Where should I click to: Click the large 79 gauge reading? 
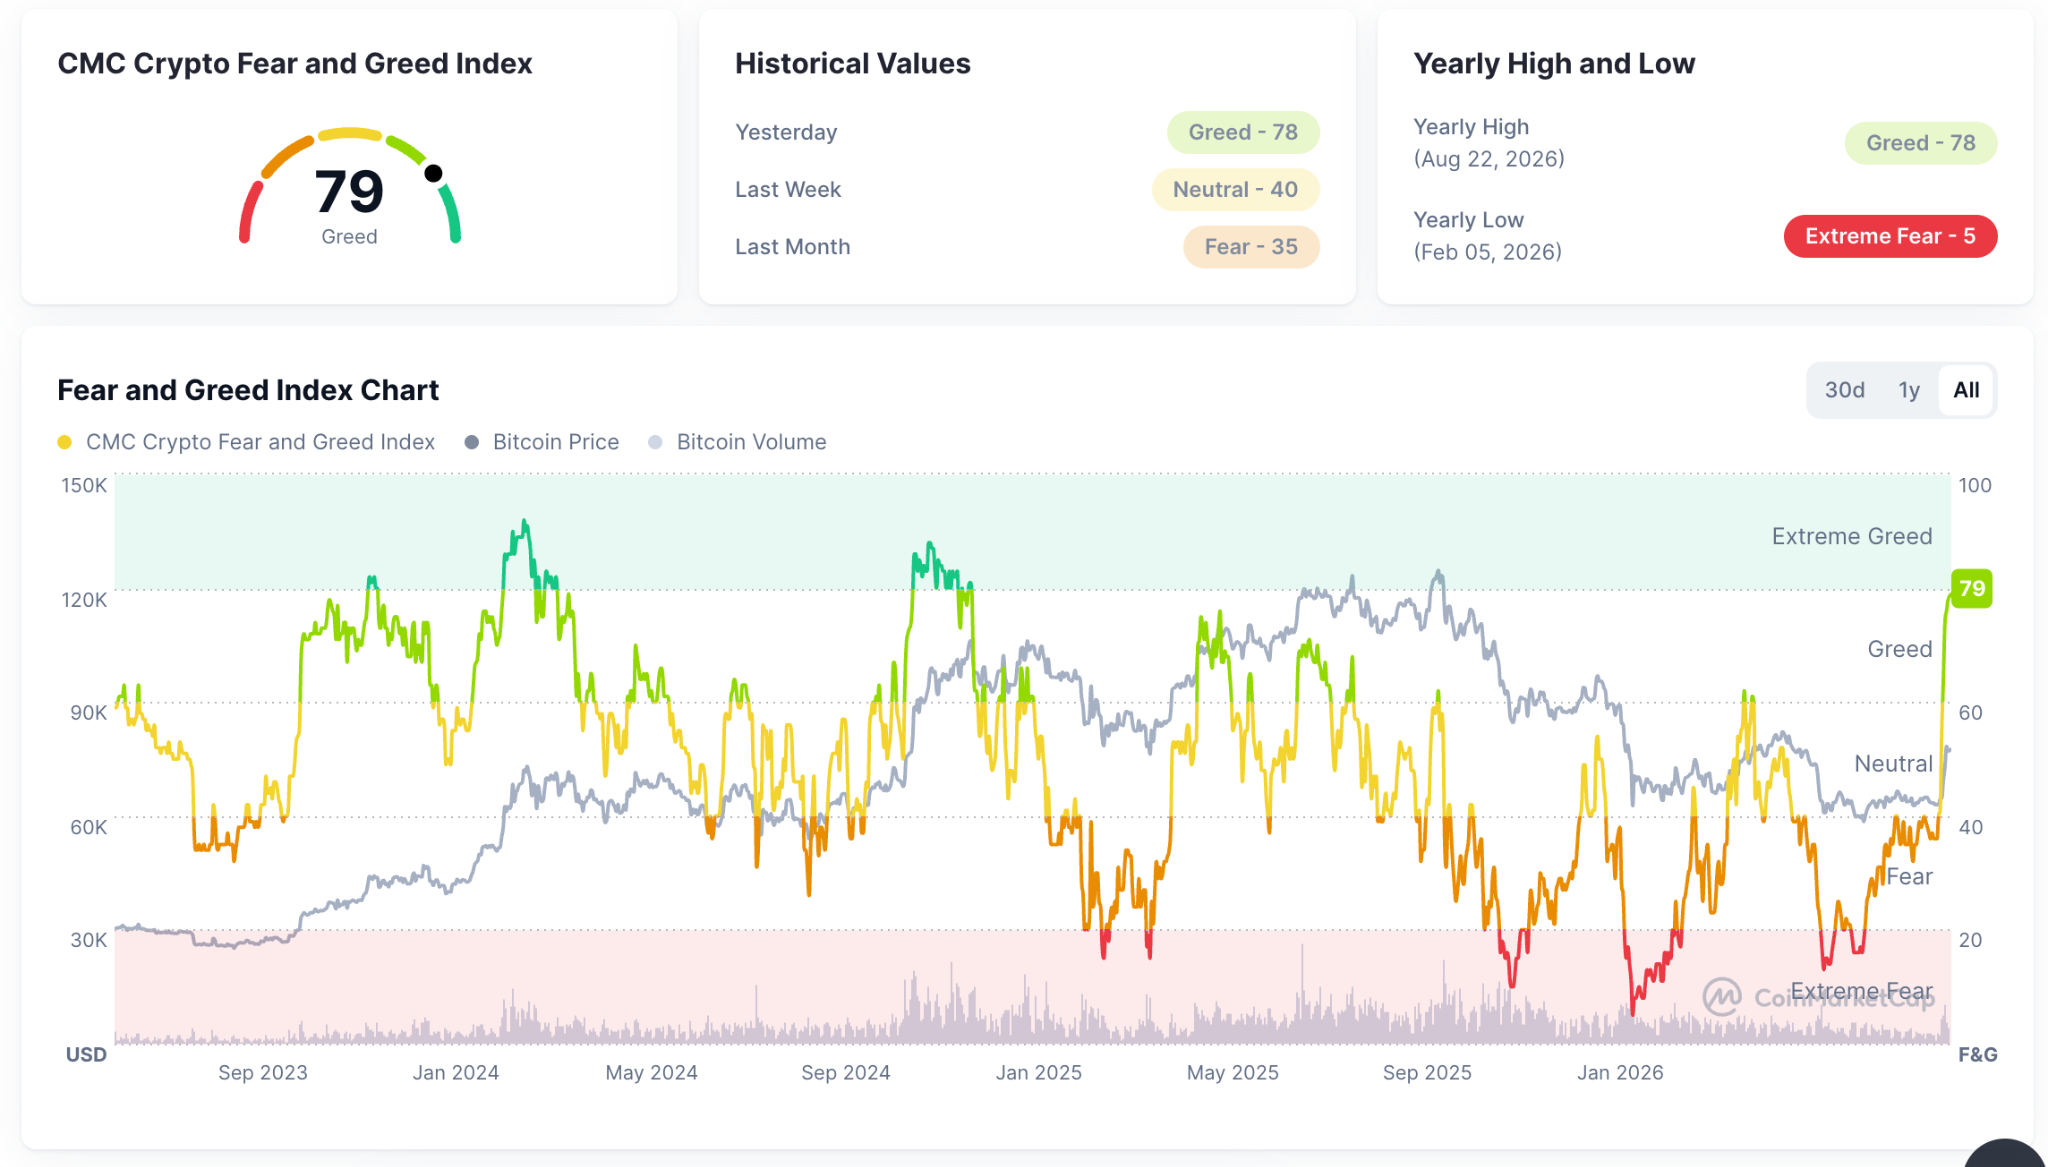click(349, 191)
